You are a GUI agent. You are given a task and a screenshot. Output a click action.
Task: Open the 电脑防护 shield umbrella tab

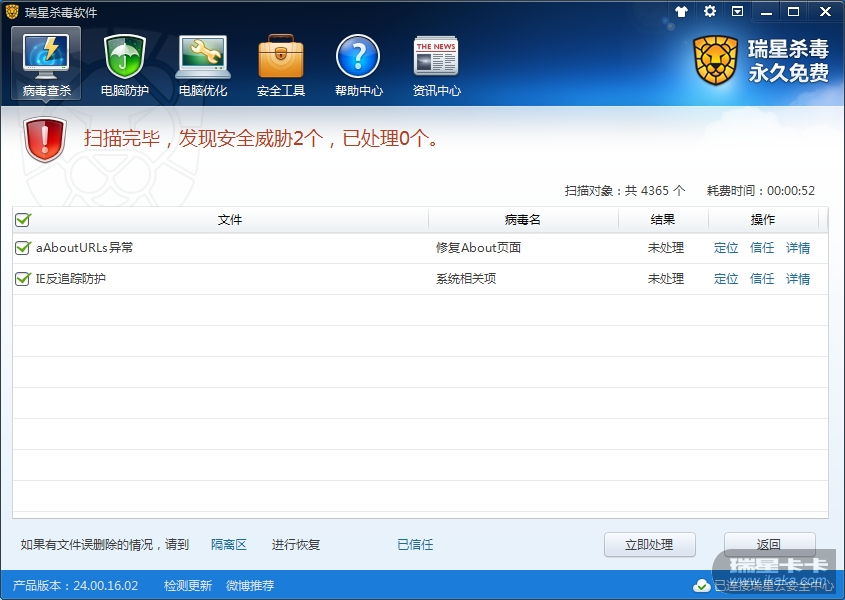point(124,63)
